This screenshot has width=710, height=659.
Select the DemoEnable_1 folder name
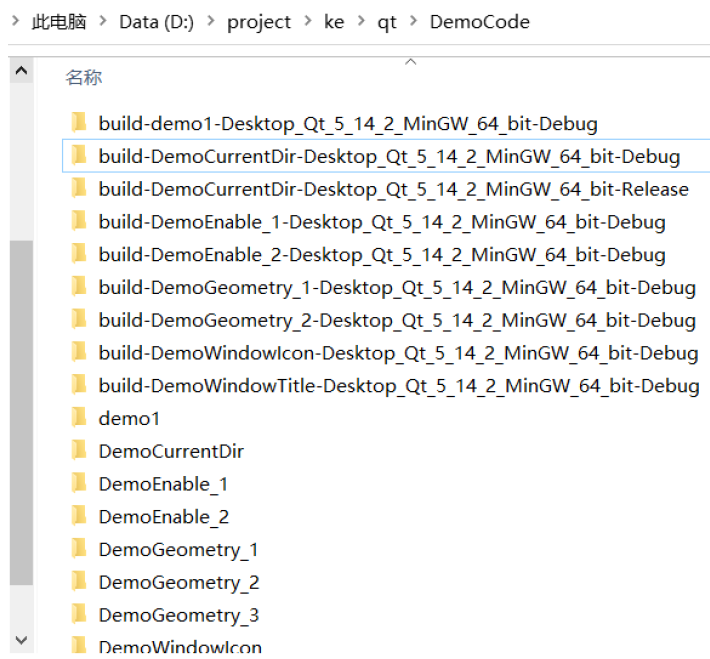[x=163, y=485]
